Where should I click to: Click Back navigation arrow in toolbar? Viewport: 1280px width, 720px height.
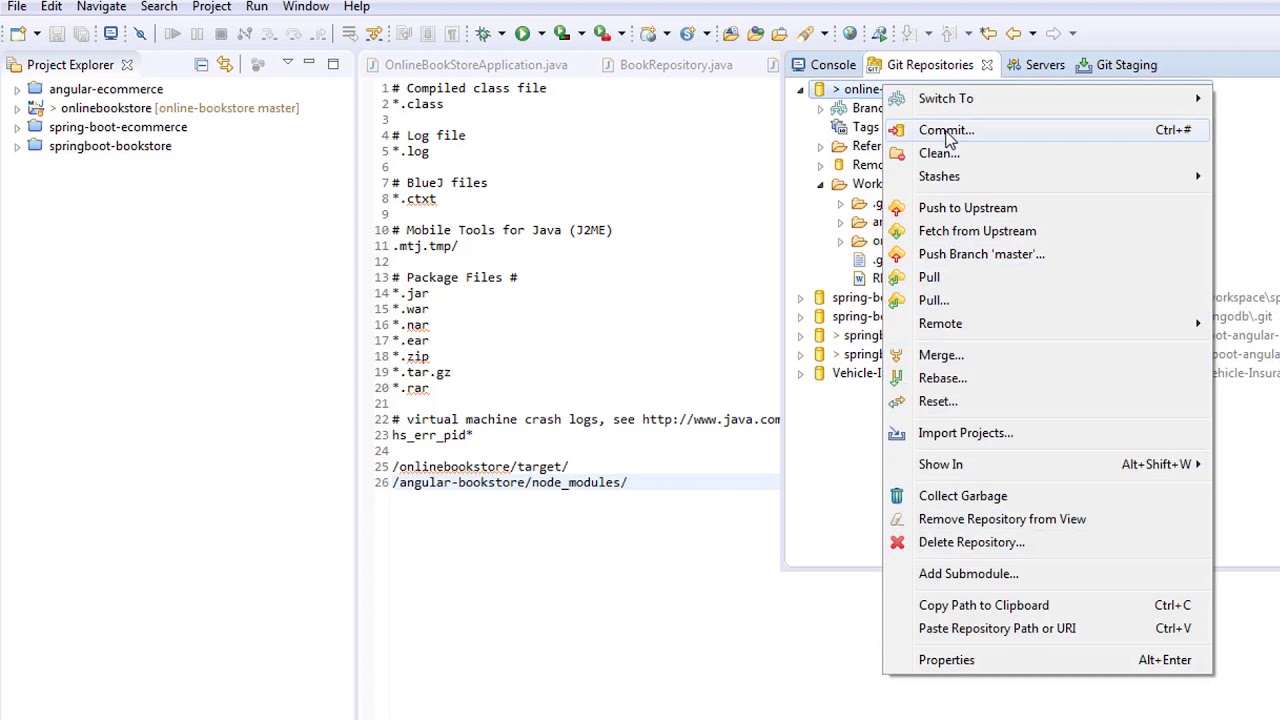point(1014,34)
